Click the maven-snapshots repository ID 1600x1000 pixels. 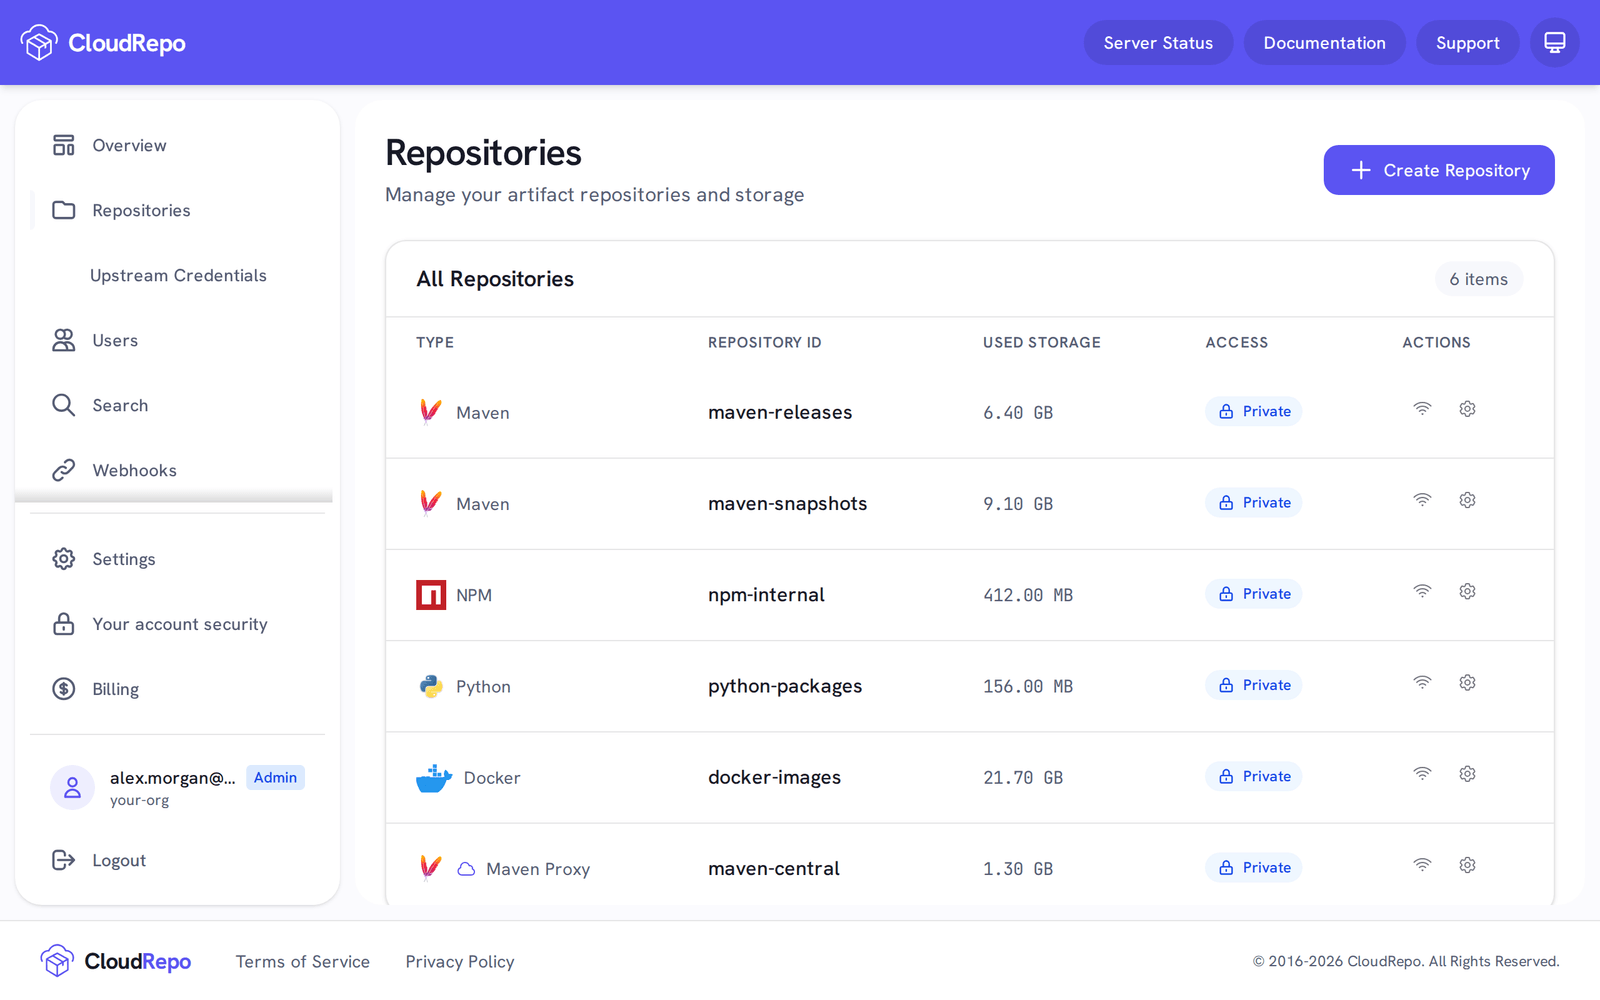pyautogui.click(x=788, y=504)
